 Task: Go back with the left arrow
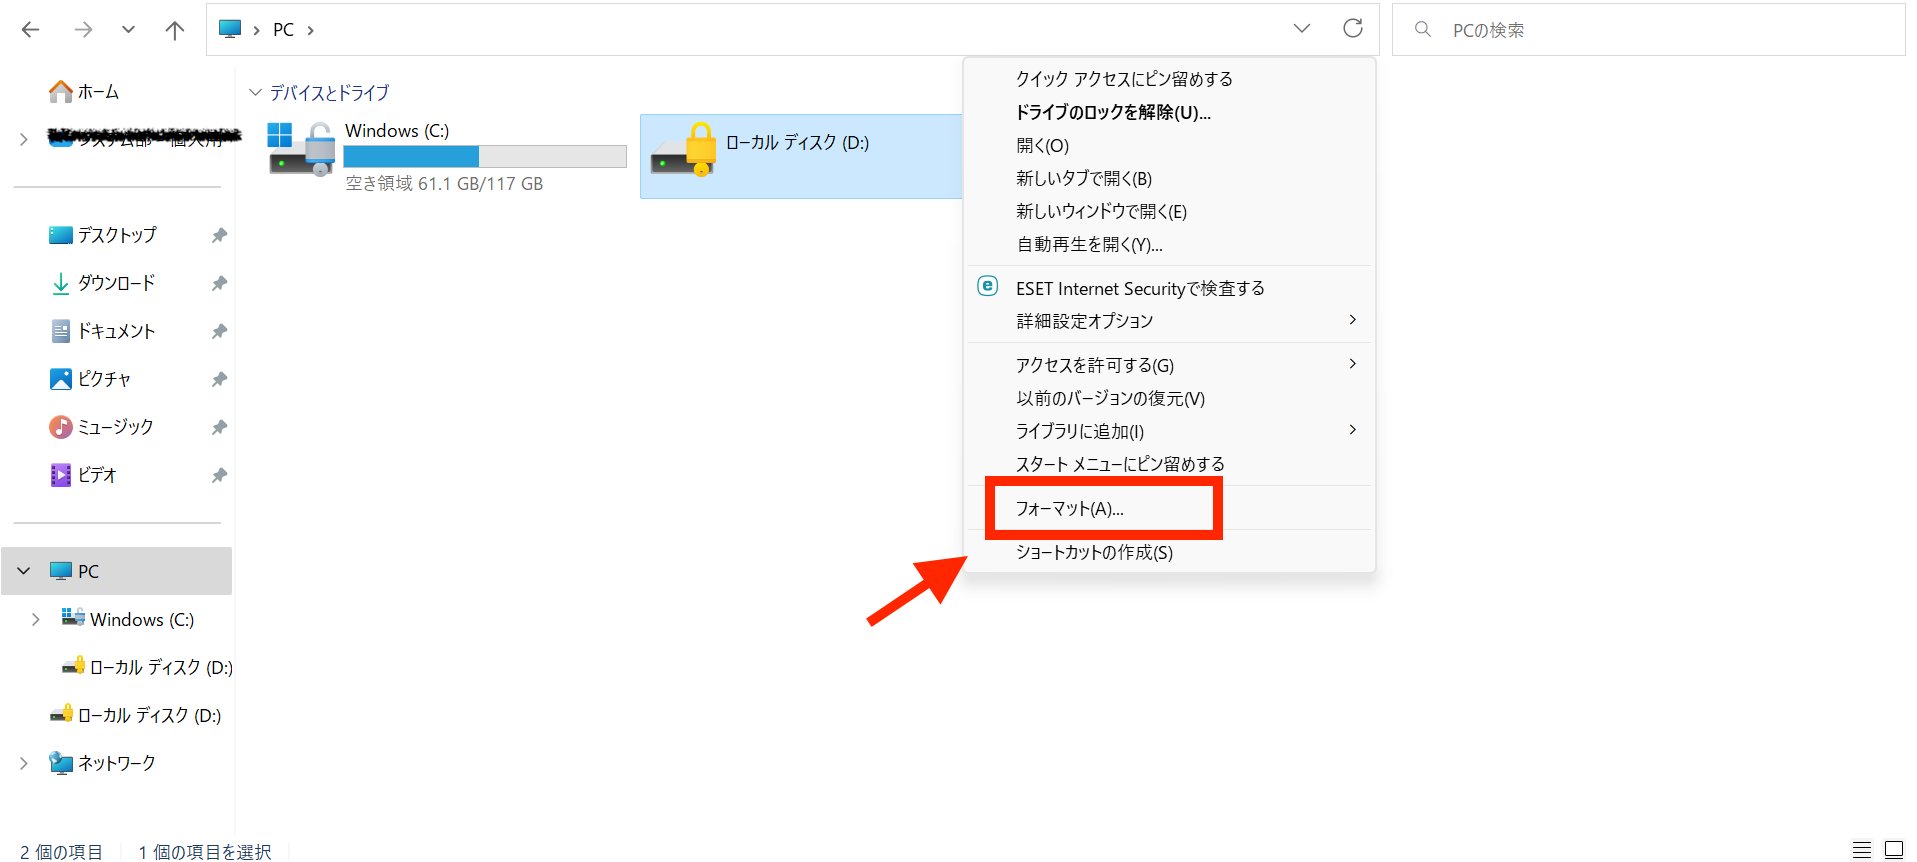pyautogui.click(x=31, y=30)
